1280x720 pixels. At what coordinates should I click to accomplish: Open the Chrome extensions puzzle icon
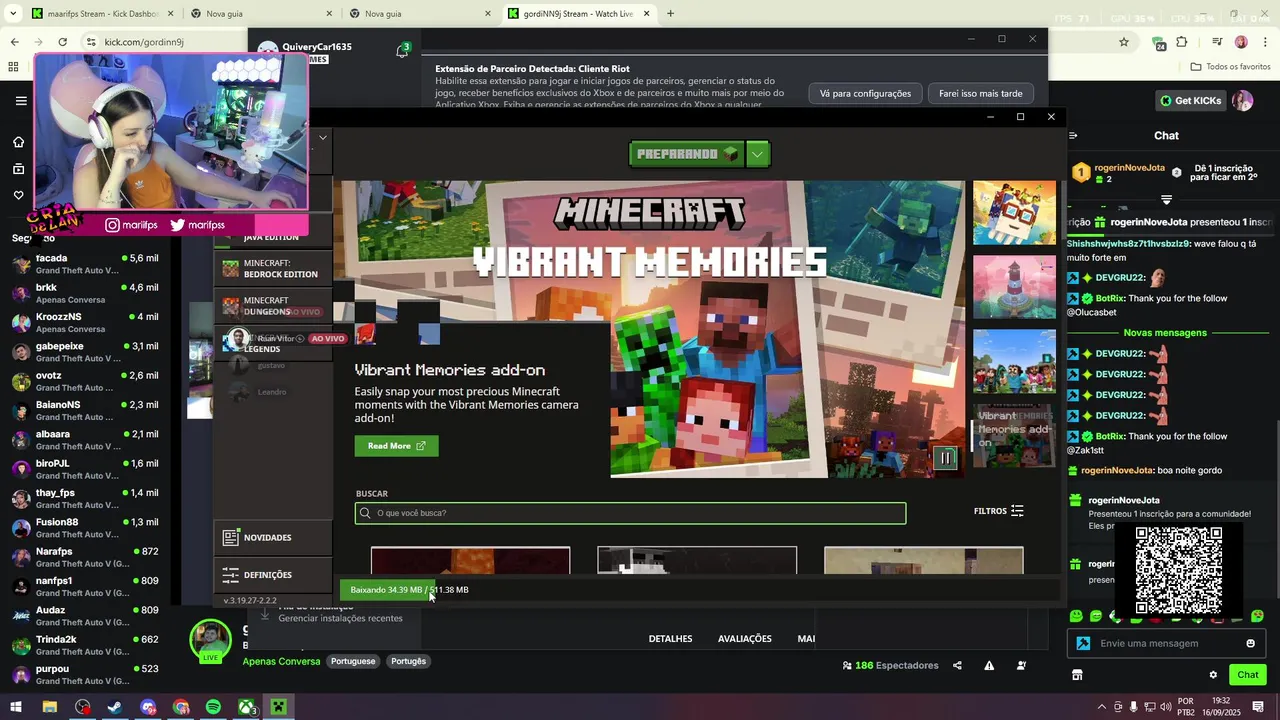[x=1182, y=42]
